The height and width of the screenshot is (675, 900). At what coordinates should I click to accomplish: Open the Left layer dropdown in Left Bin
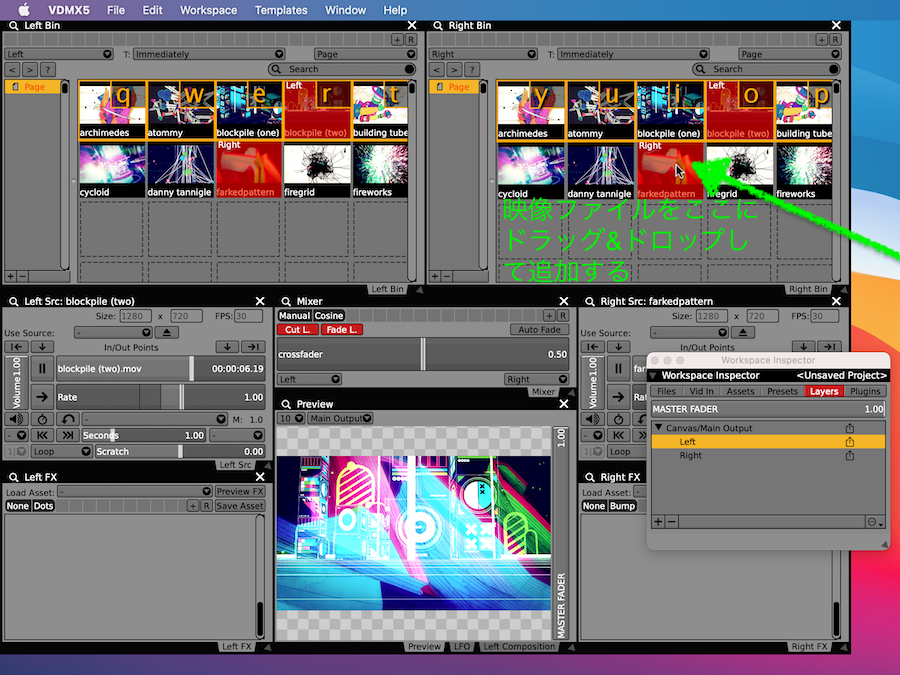coord(59,54)
